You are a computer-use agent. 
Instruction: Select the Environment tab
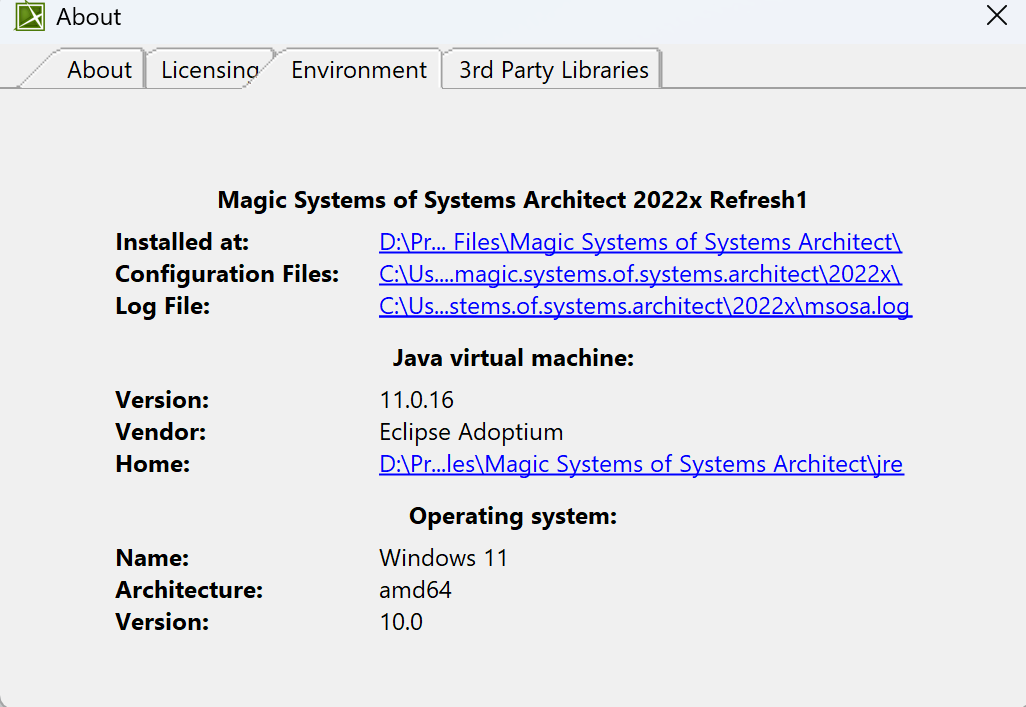[x=358, y=70]
